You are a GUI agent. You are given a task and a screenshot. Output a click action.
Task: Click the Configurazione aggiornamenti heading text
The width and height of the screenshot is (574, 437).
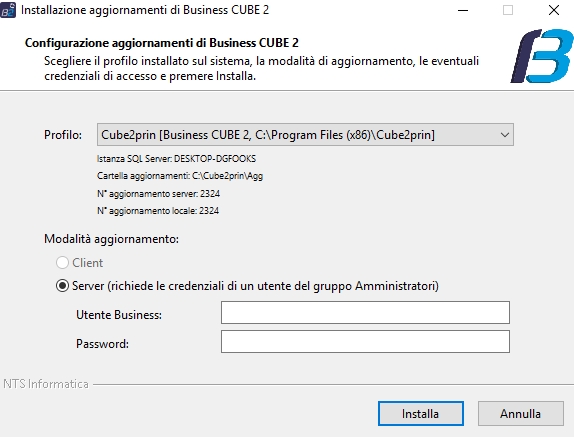point(161,43)
